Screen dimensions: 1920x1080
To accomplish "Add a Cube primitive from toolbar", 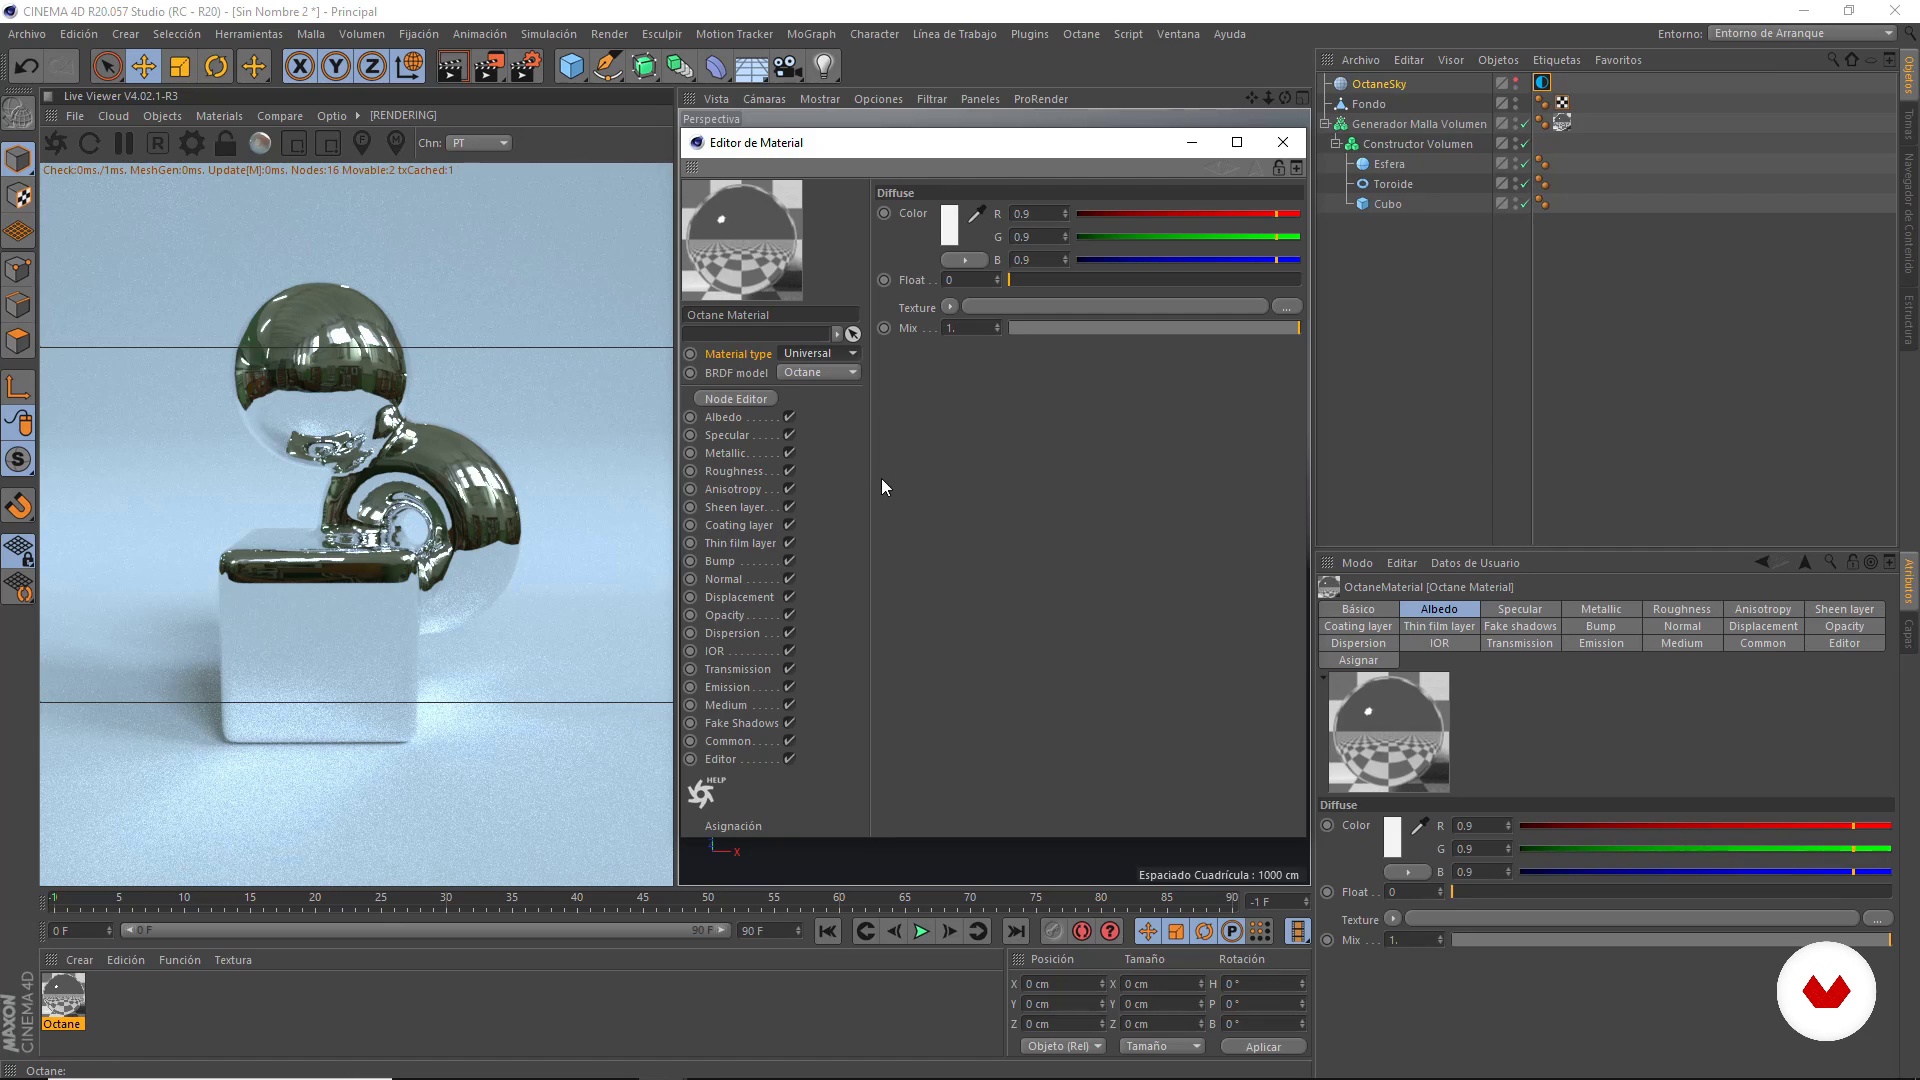I will coord(571,67).
